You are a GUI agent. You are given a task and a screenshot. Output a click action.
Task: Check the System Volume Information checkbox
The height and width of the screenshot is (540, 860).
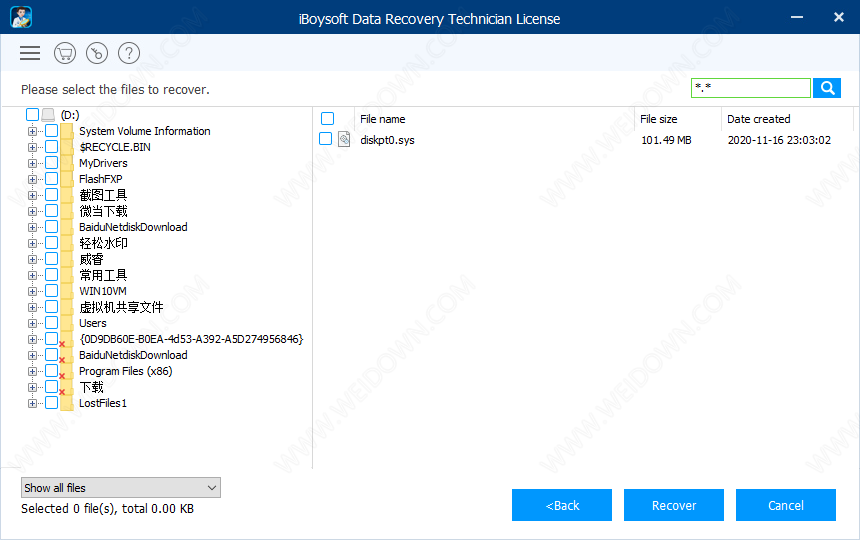52,130
